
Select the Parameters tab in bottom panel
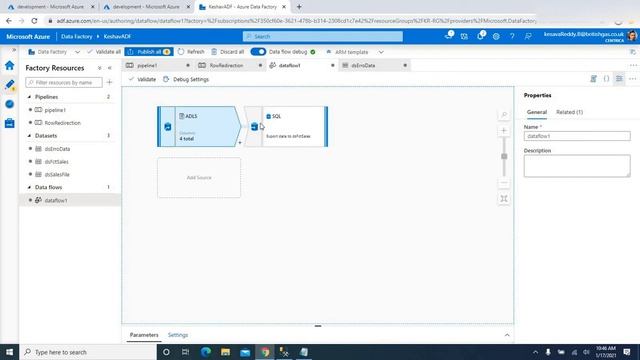[x=144, y=335]
